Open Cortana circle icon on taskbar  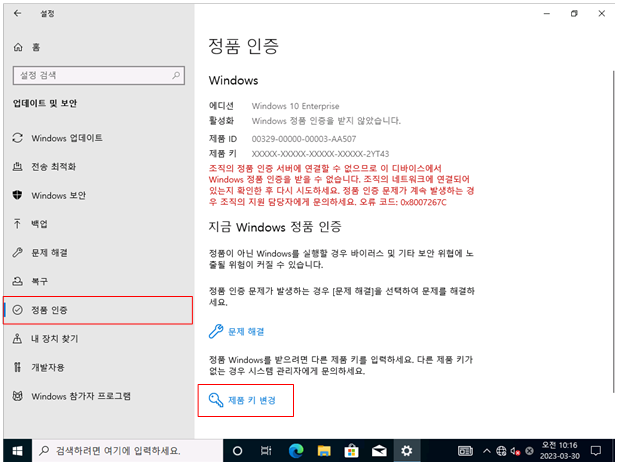[x=237, y=451]
